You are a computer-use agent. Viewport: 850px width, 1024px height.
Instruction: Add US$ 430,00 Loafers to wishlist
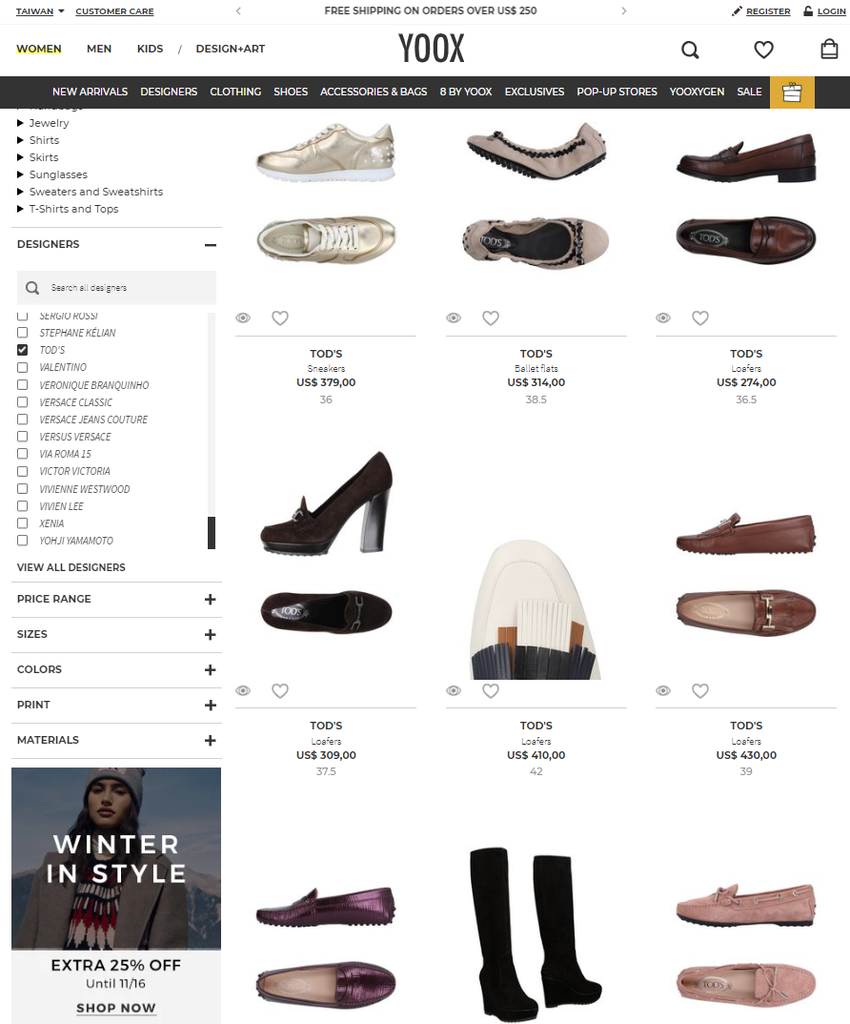click(x=700, y=691)
